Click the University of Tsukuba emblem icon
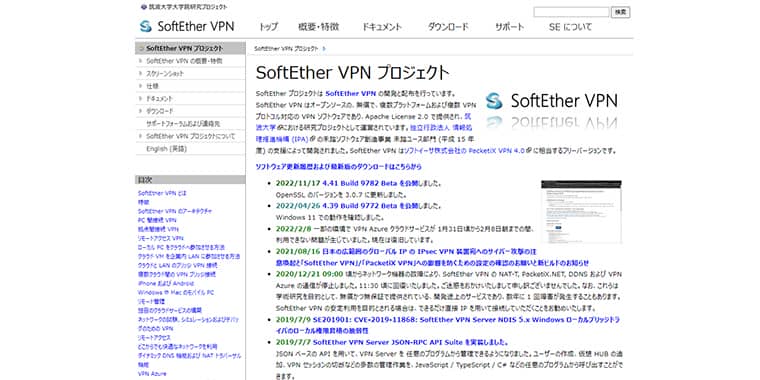Image resolution: width=760 pixels, height=380 pixels. pos(143,7)
